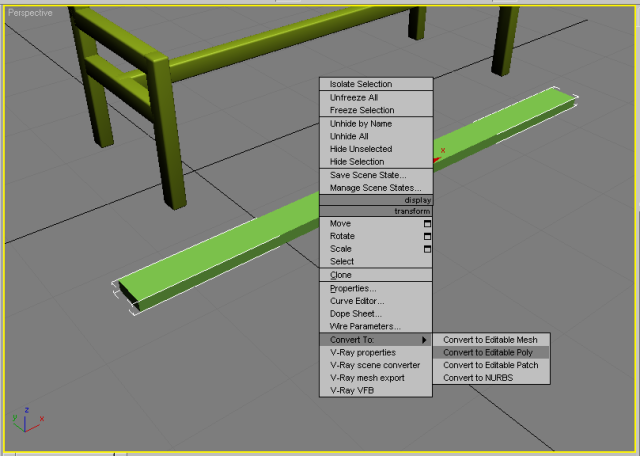Open Manage Scene States option
Screen dimensions: 640x456
pos(376,188)
